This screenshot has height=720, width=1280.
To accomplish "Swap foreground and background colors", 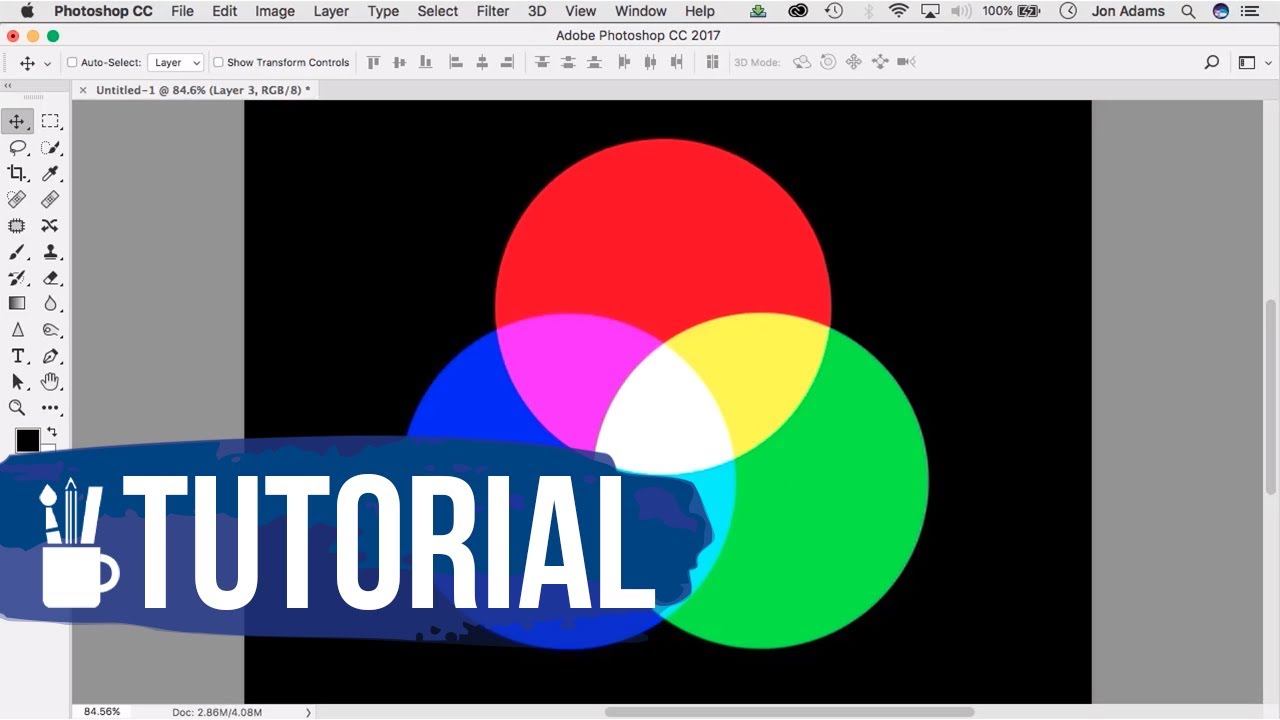I will pyautogui.click(x=52, y=432).
